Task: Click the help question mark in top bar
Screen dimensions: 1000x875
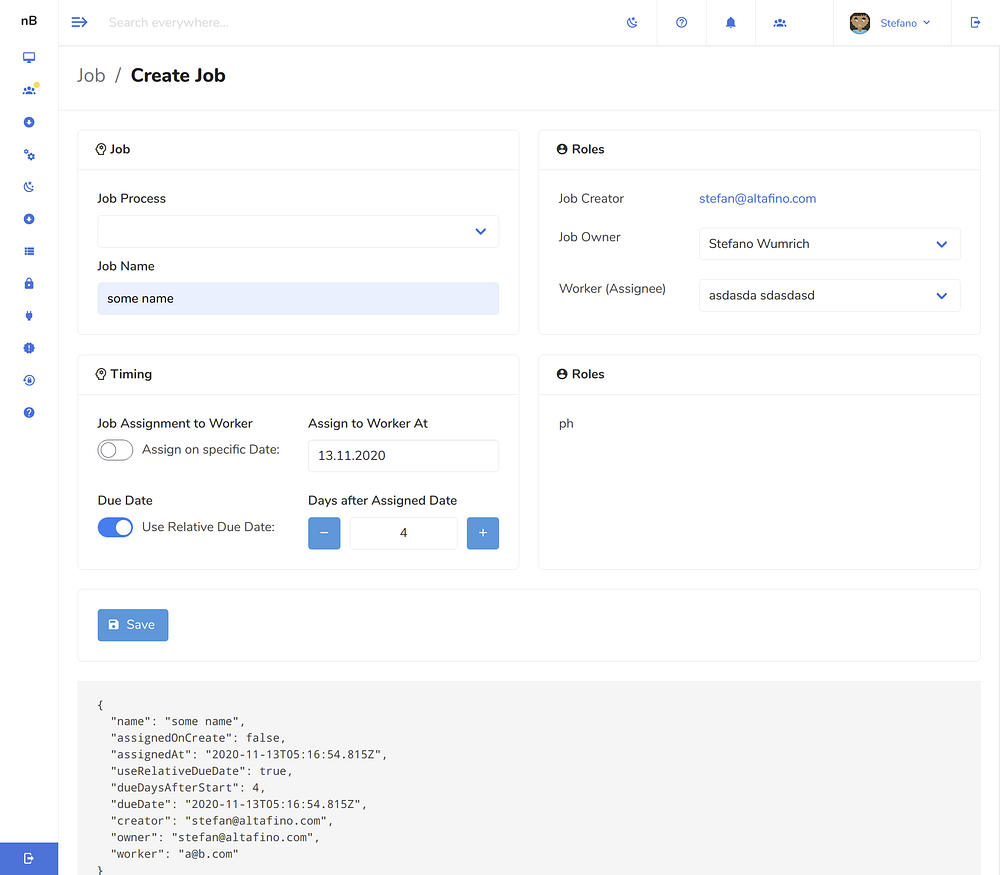Action: point(682,23)
